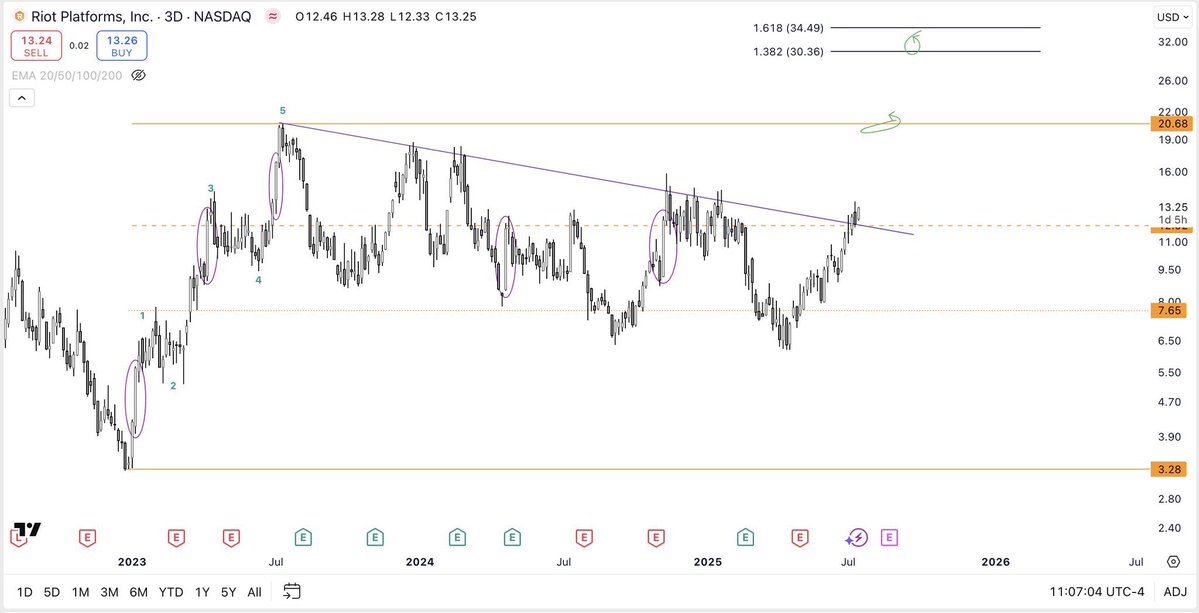Open the EMA 20/50/100/200 indicator label

(x=67, y=75)
